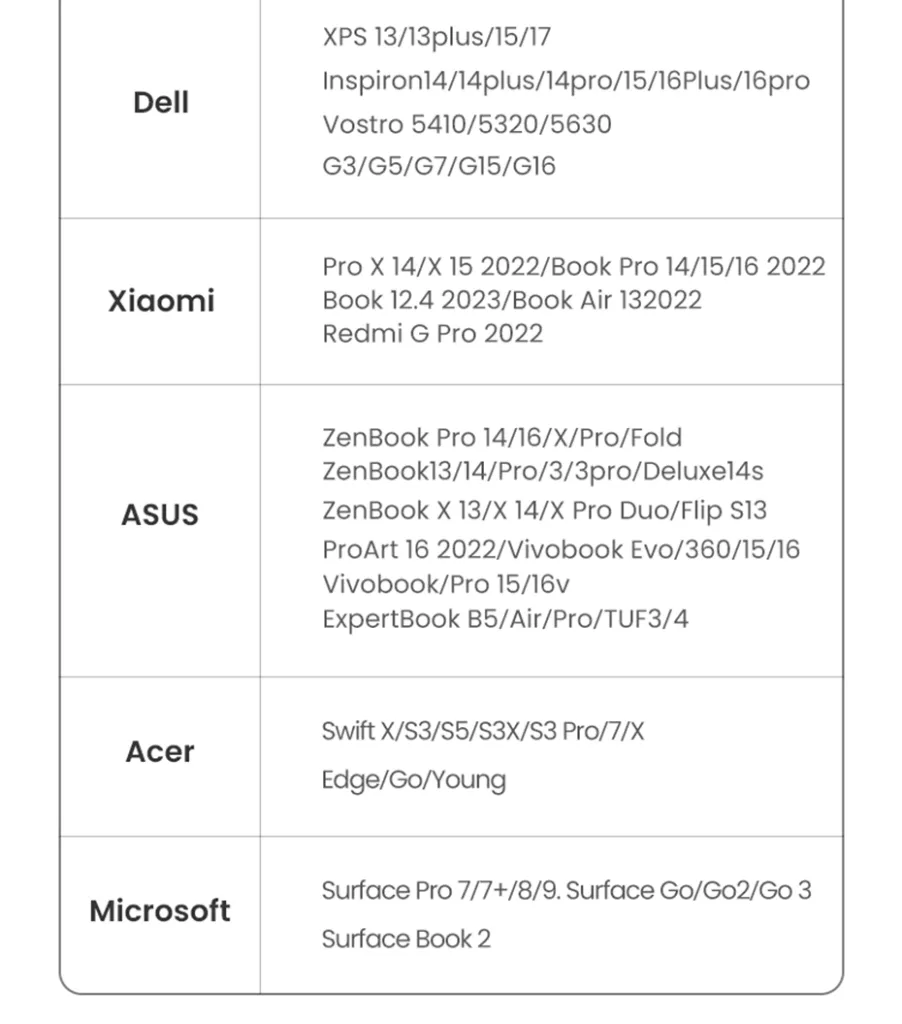Select the Inspiron14/14plus/14pro models text
Image resolution: width=902 pixels, height=1024 pixels.
[x=566, y=81]
